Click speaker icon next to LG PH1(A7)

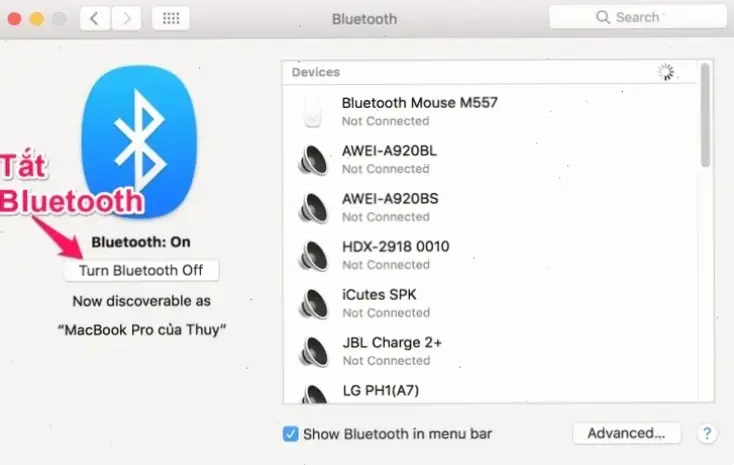click(314, 393)
